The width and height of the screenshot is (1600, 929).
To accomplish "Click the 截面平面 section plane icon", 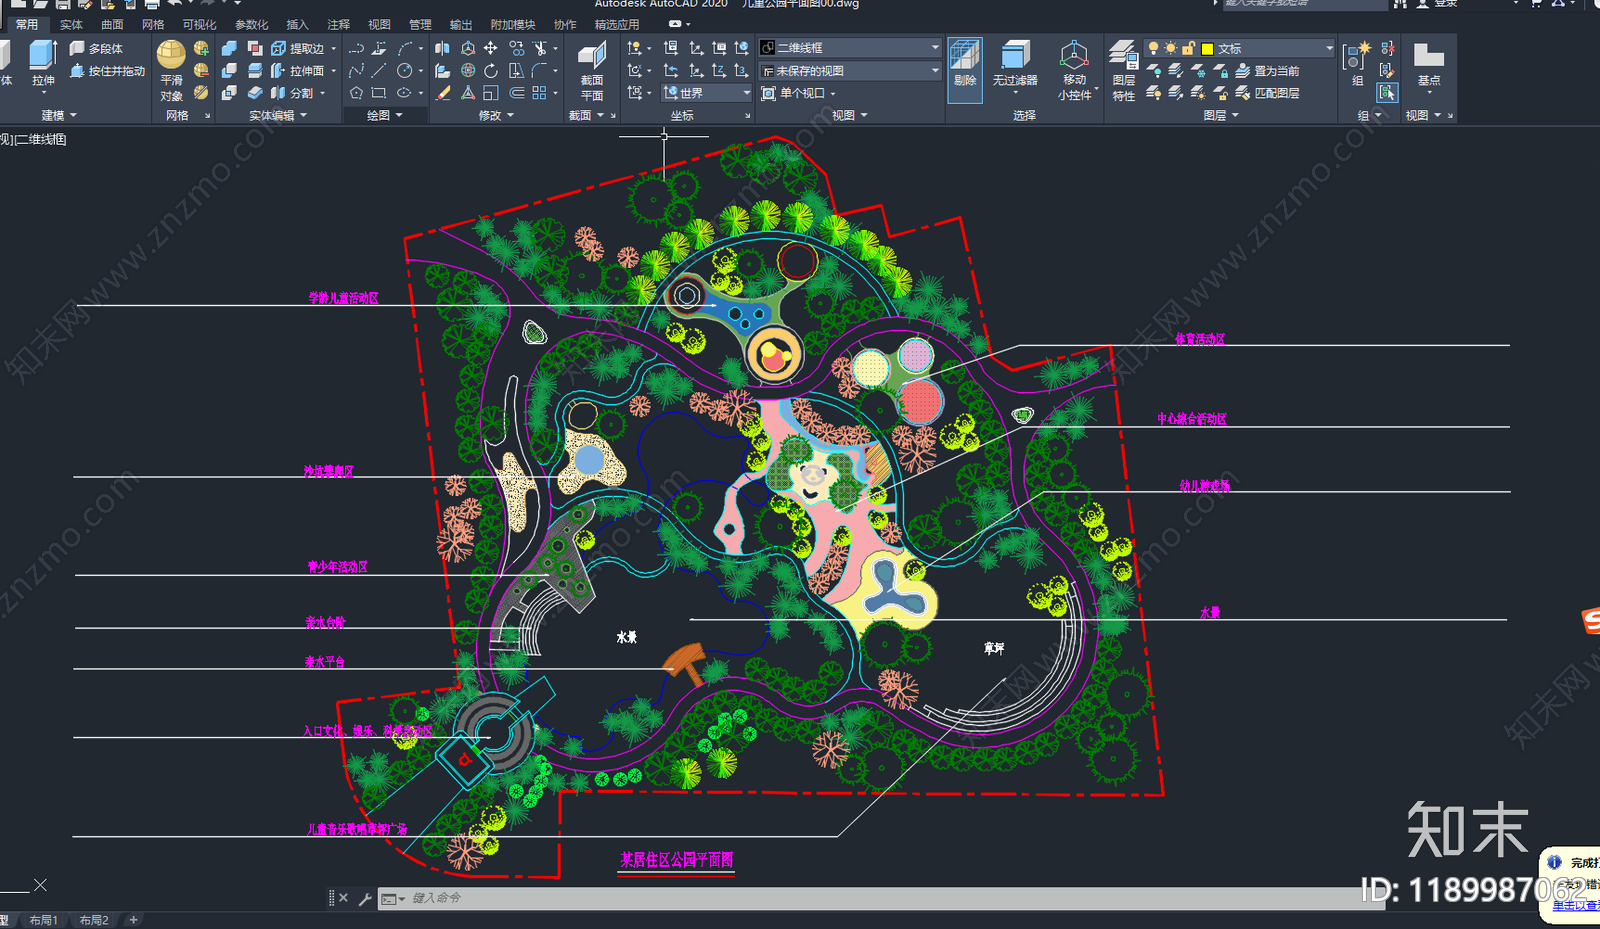I will (x=592, y=59).
